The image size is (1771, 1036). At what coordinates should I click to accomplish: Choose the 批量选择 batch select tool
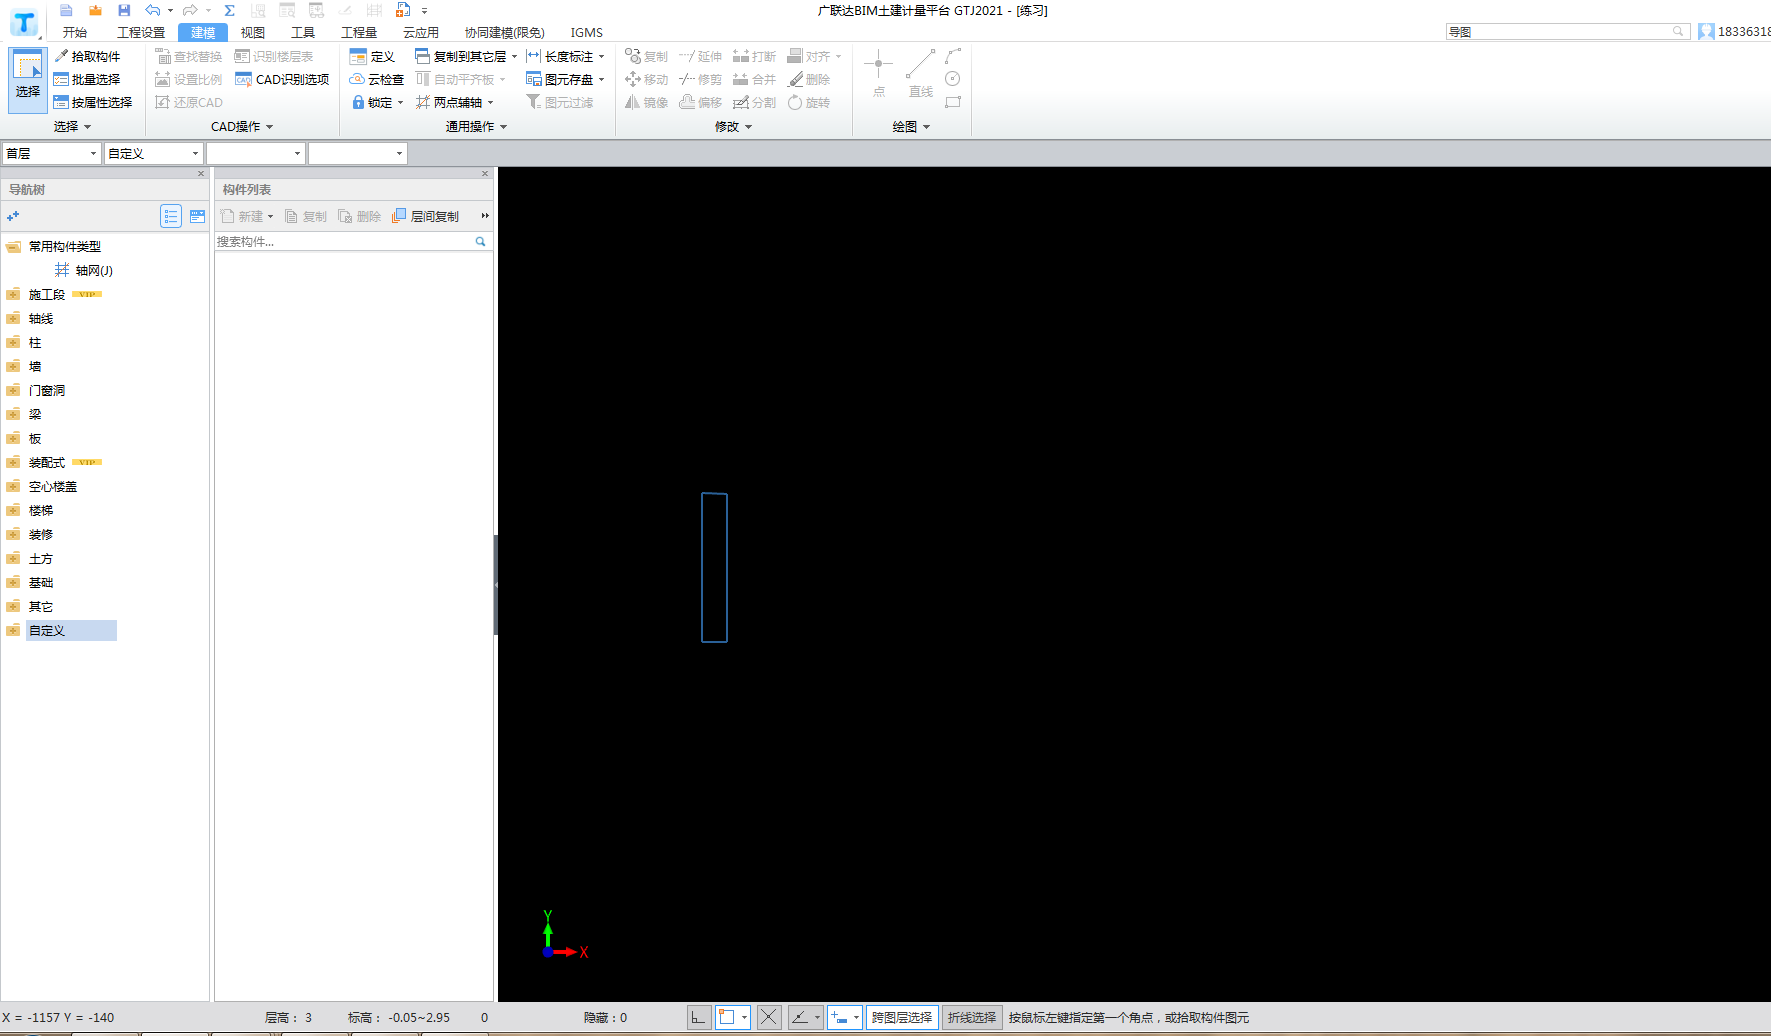coord(87,79)
